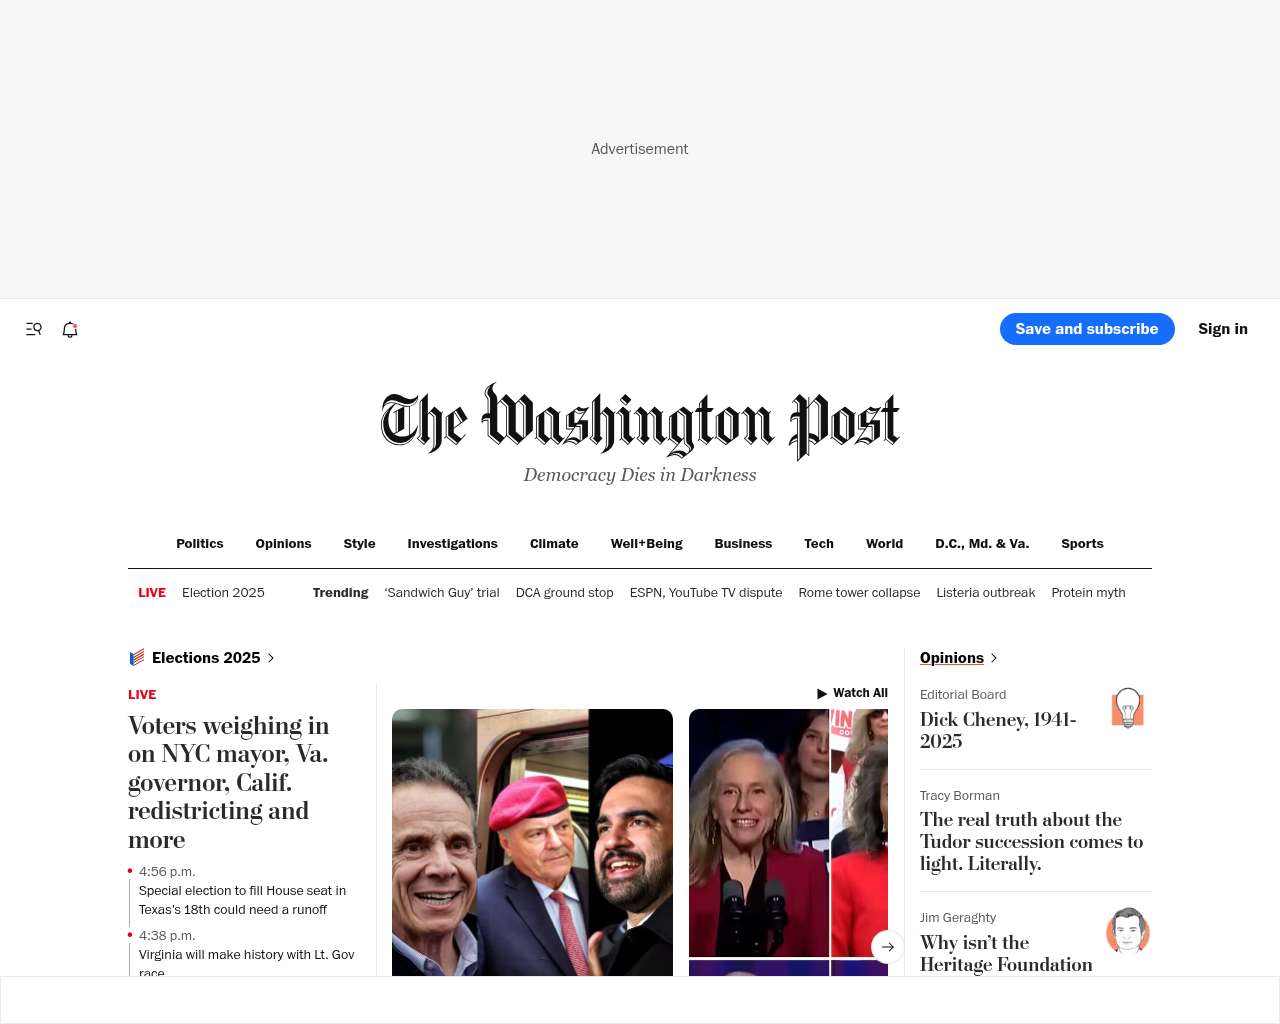The width and height of the screenshot is (1280, 1024).
Task: Open the Well+Being nav item
Action: [x=646, y=544]
